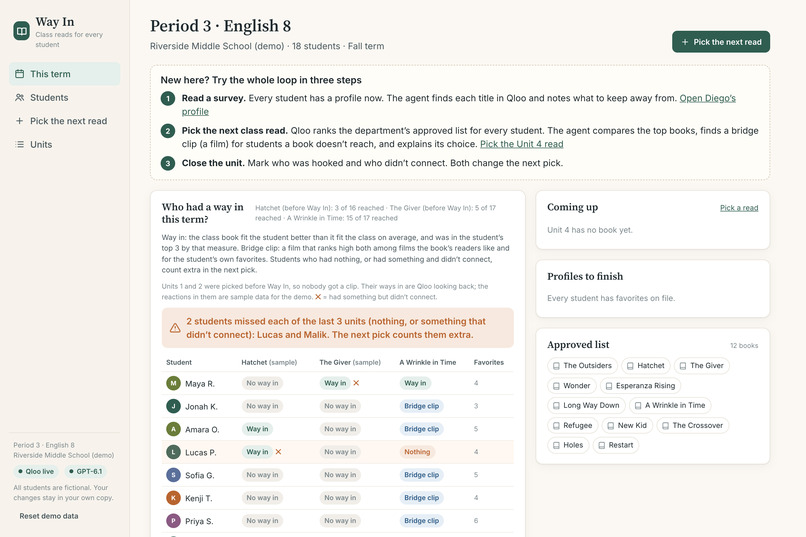Click Priya S.'s avatar circle
The width and height of the screenshot is (806, 537).
pos(173,521)
